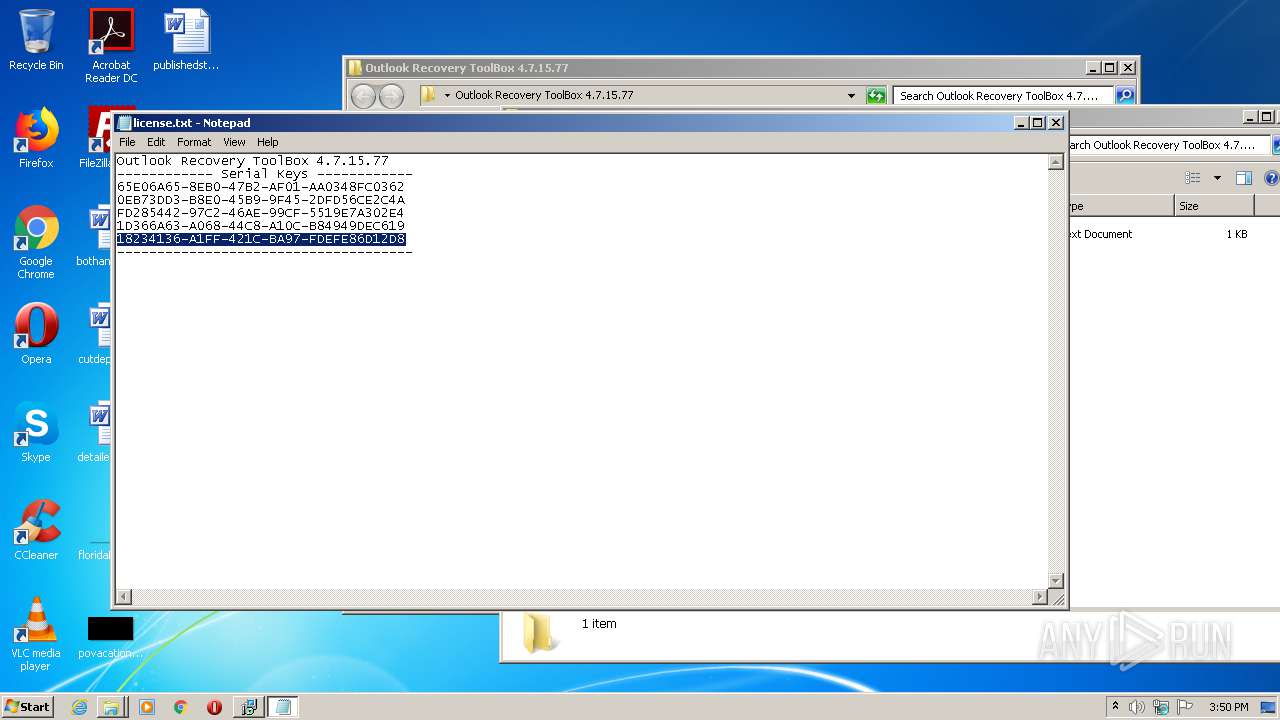Click the line starting with FD285442

(x=260, y=213)
